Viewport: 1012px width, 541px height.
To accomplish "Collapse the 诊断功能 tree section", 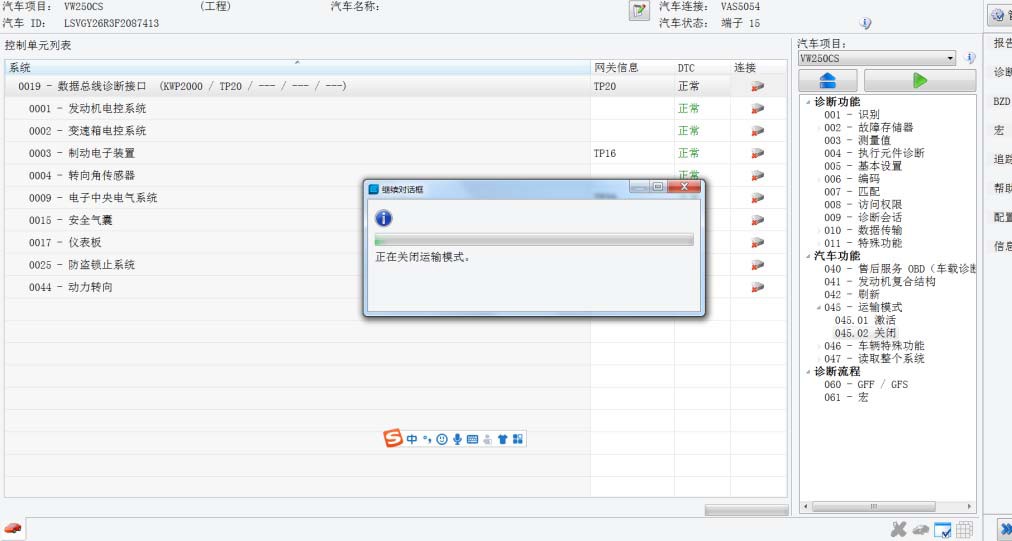I will tap(807, 102).
